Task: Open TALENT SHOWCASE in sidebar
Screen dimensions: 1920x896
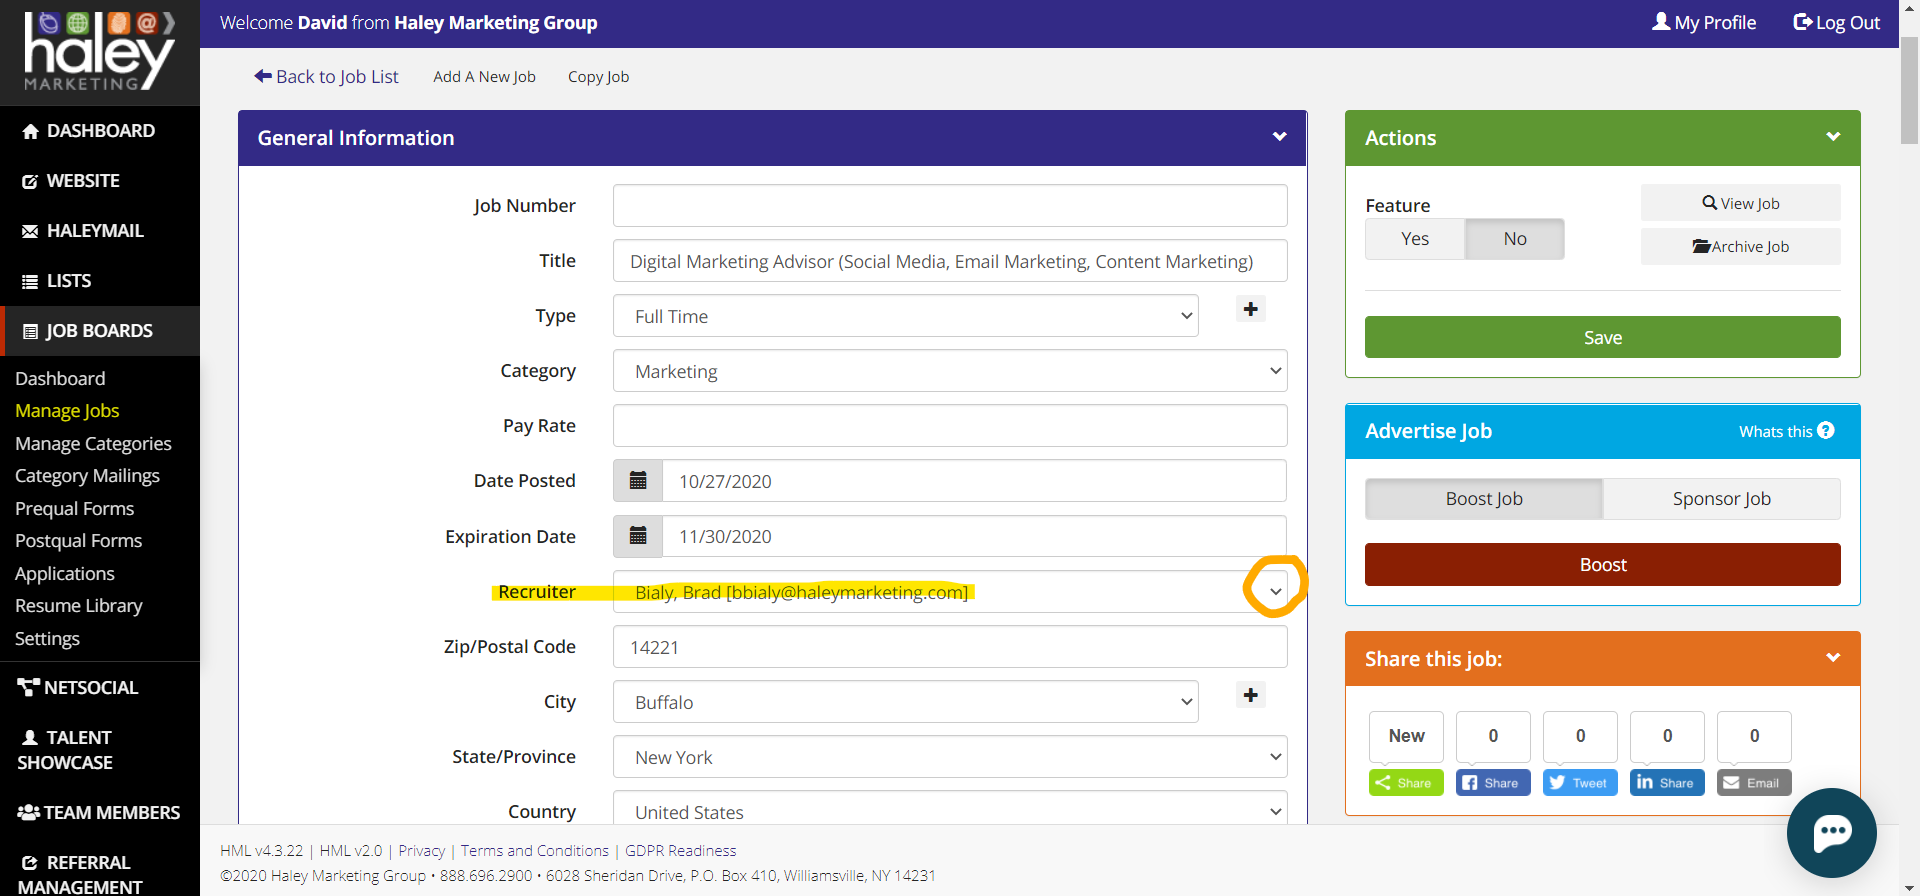Action: 100,750
